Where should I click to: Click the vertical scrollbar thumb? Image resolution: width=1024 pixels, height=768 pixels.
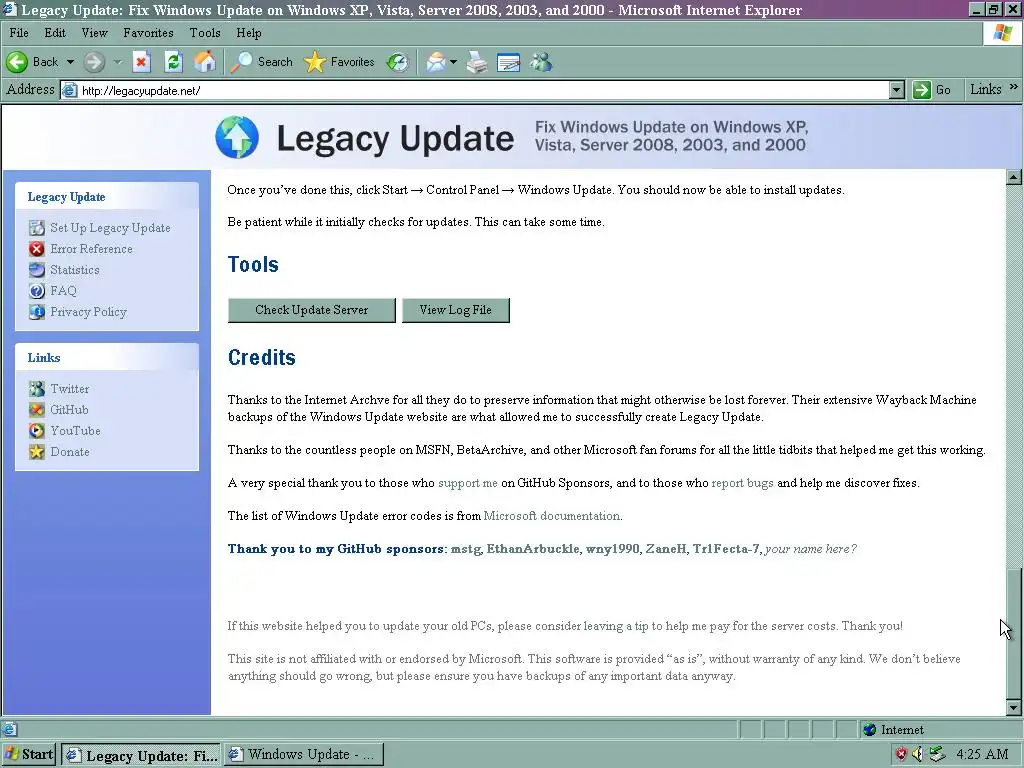(1014, 633)
